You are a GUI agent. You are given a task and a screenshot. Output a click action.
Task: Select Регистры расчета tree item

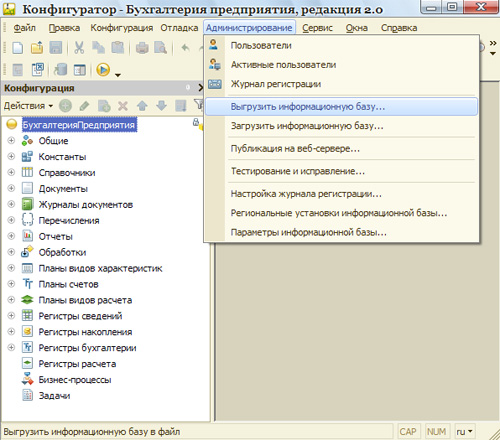click(x=77, y=364)
